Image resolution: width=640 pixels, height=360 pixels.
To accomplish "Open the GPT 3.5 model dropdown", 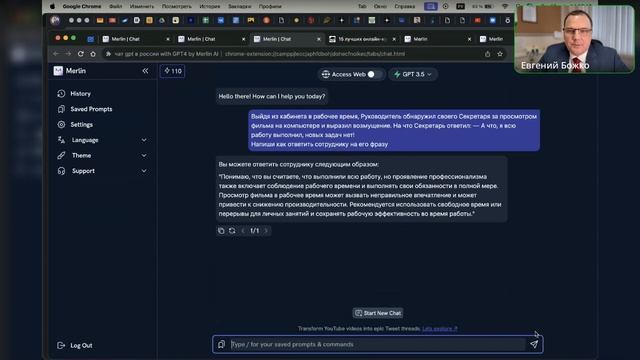I will 412,74.
